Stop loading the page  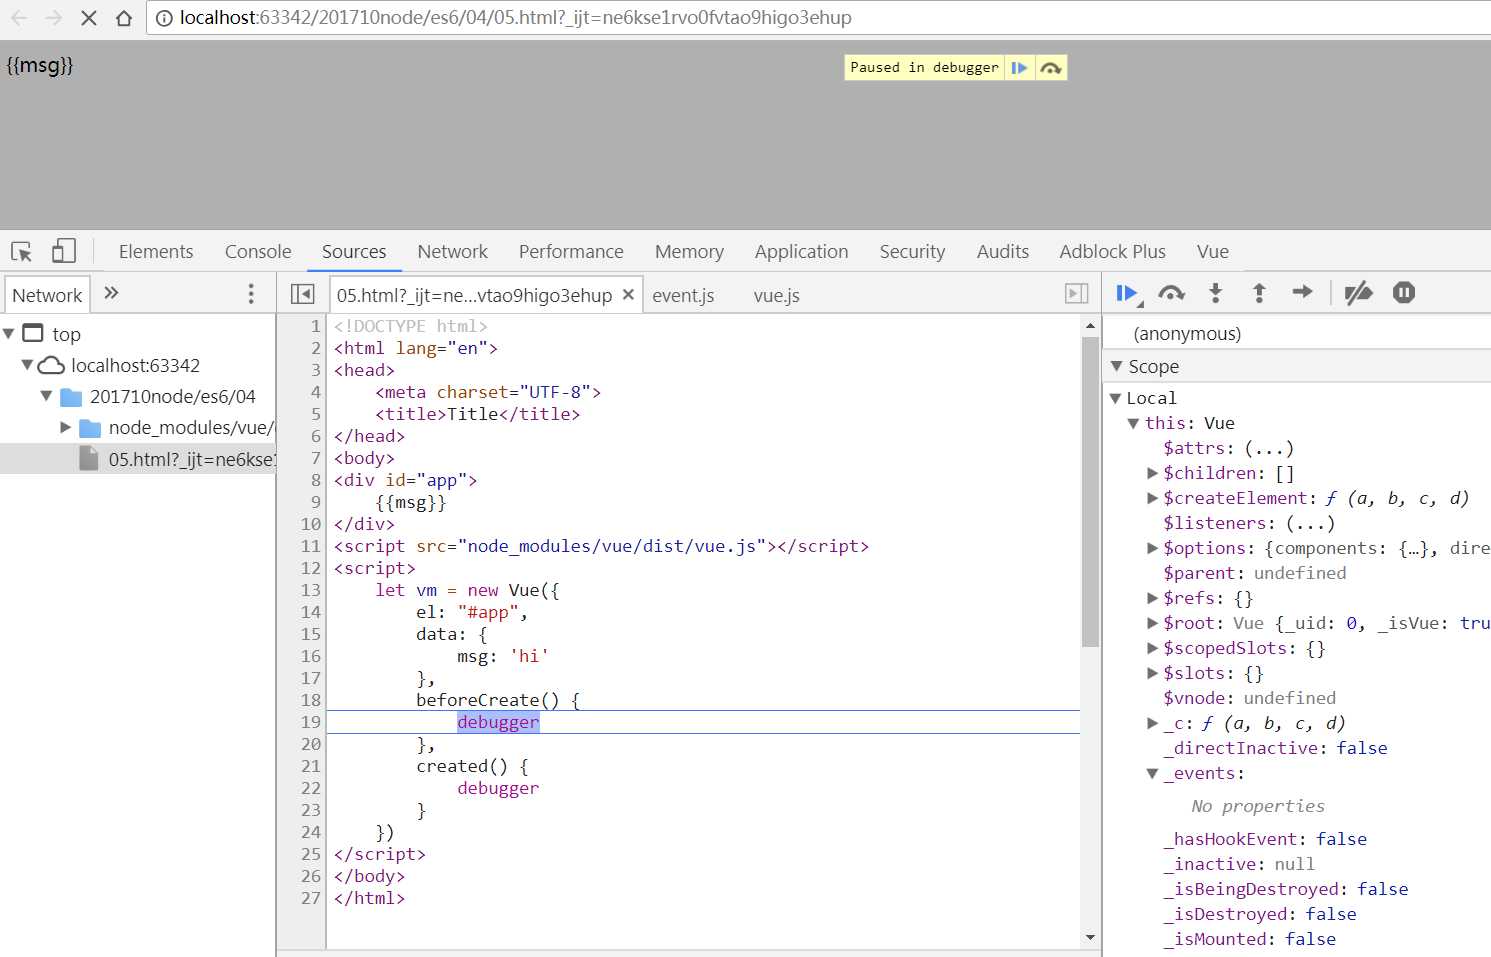(89, 18)
